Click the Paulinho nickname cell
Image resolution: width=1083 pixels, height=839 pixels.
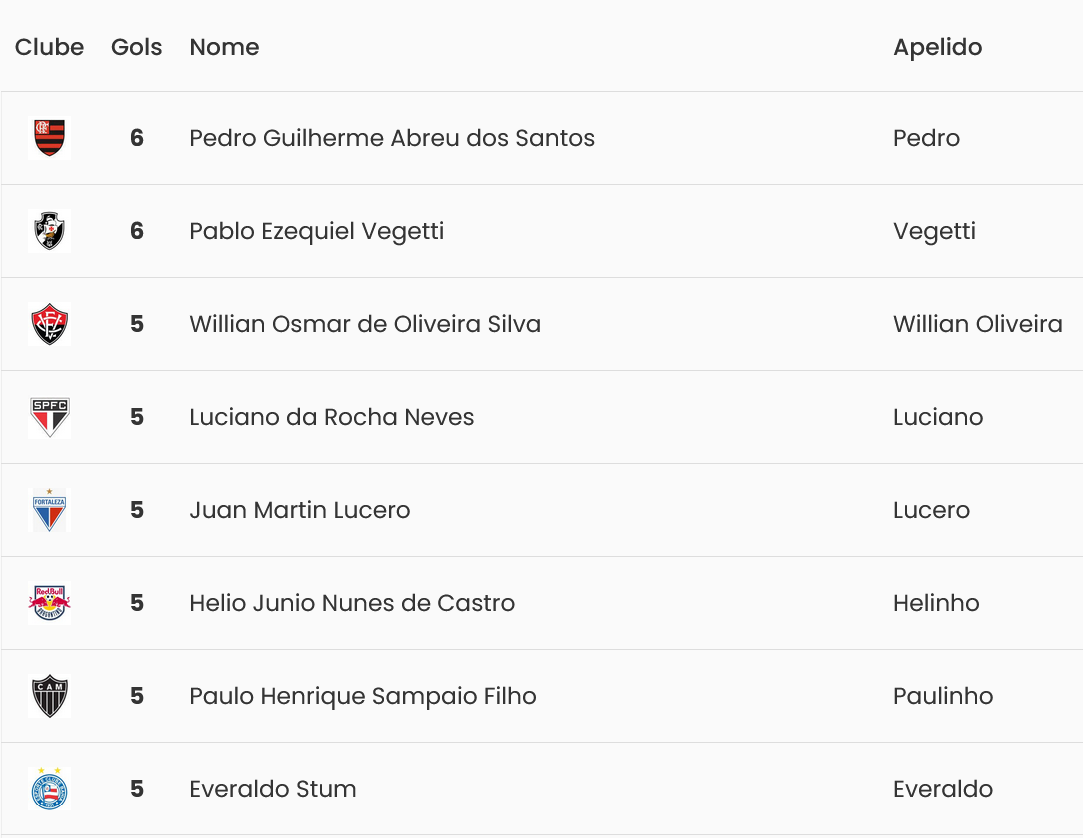(x=943, y=696)
